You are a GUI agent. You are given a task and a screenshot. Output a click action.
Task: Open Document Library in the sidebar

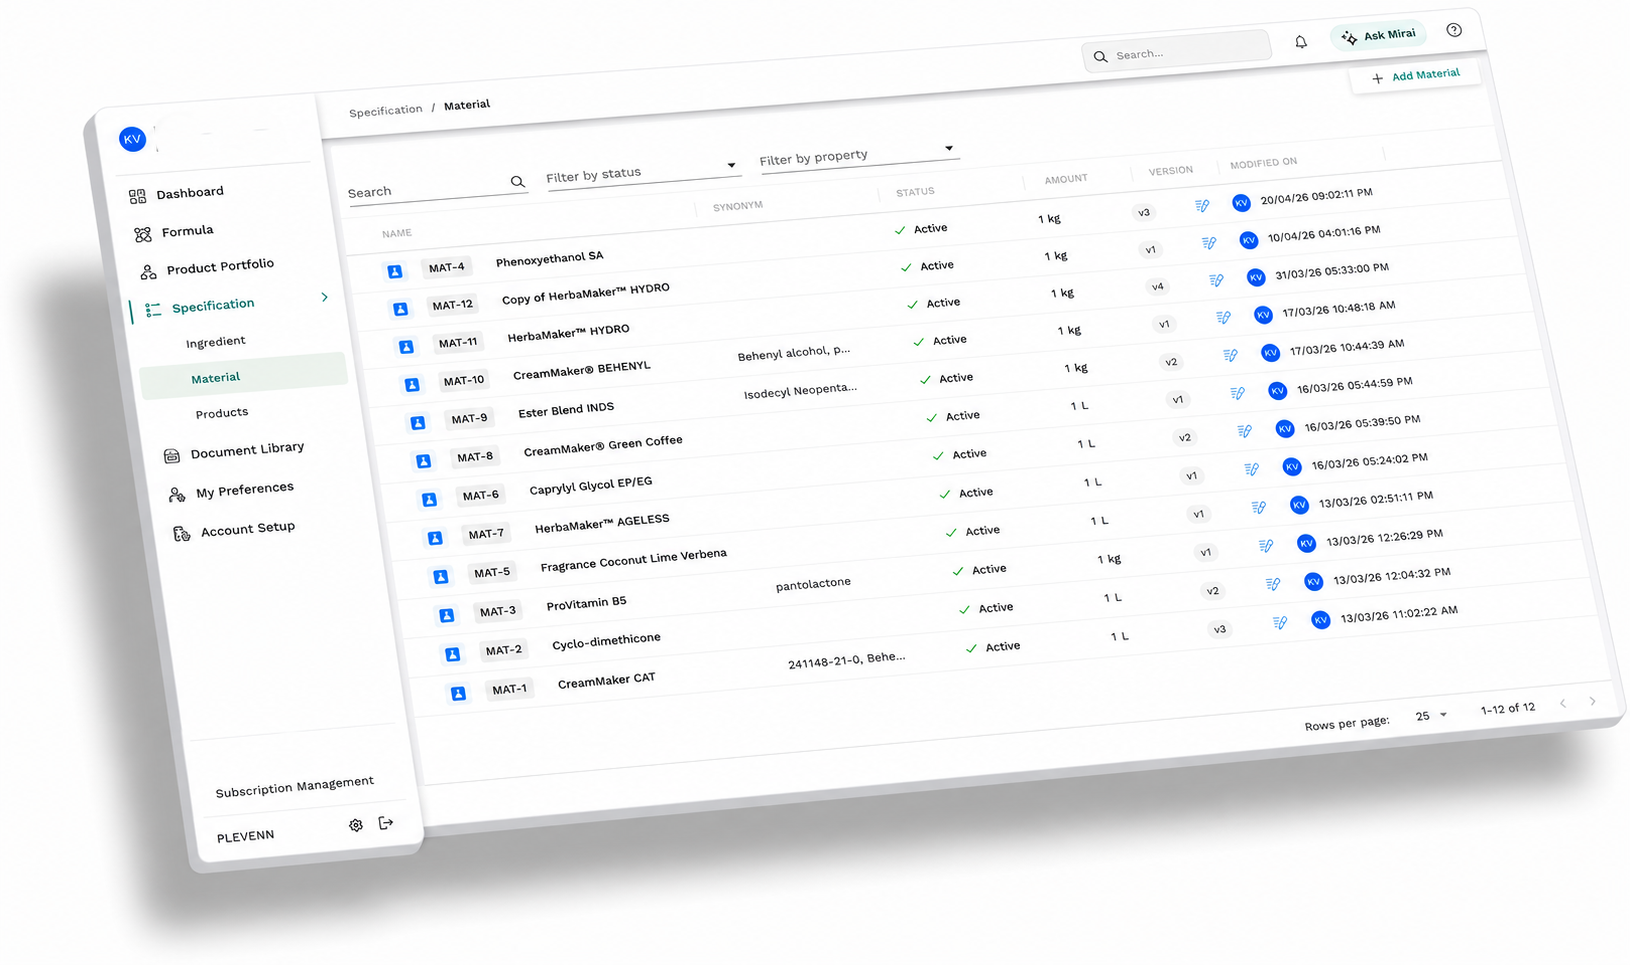[234, 451]
